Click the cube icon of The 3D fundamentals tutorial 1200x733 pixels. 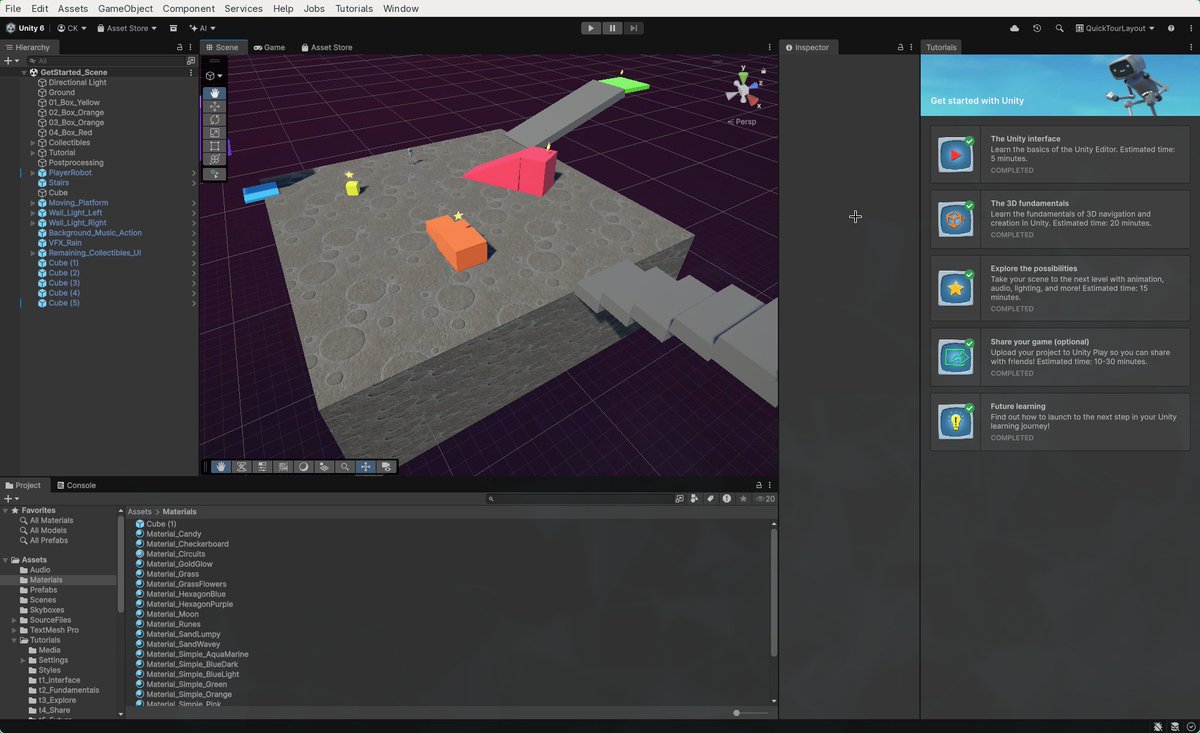[x=957, y=219]
